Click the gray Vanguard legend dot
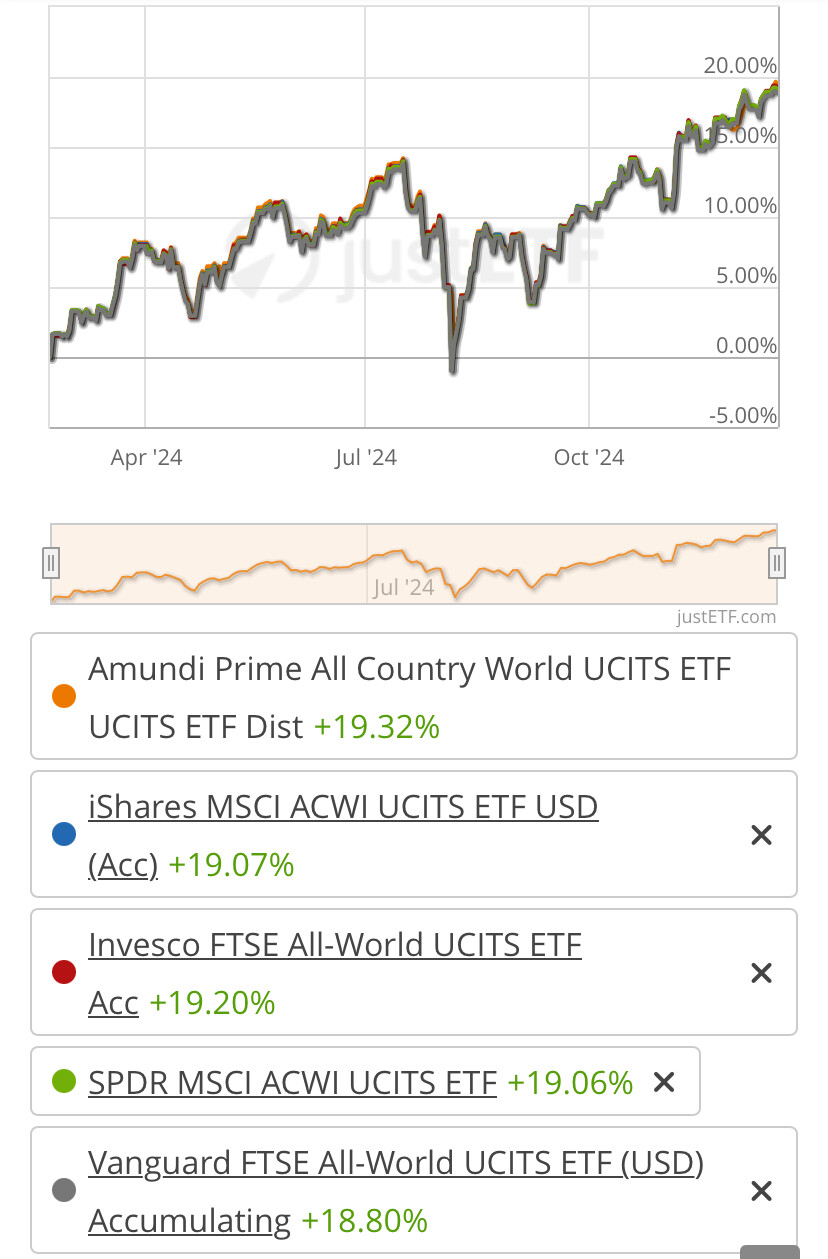 click(x=64, y=1191)
